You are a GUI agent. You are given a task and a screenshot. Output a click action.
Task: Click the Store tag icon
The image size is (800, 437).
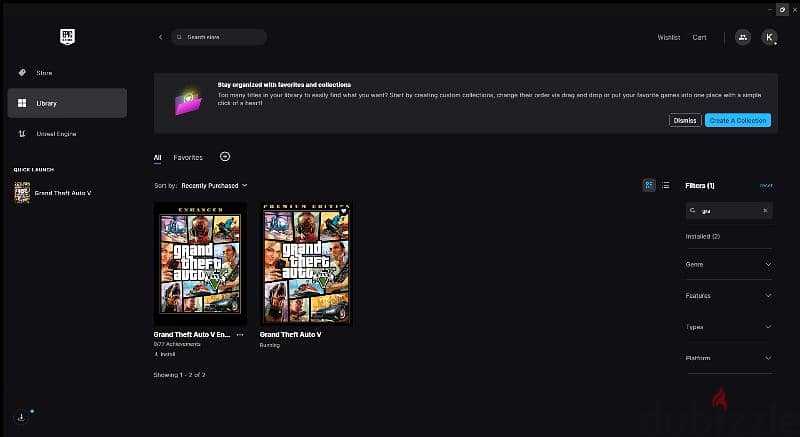[22, 73]
